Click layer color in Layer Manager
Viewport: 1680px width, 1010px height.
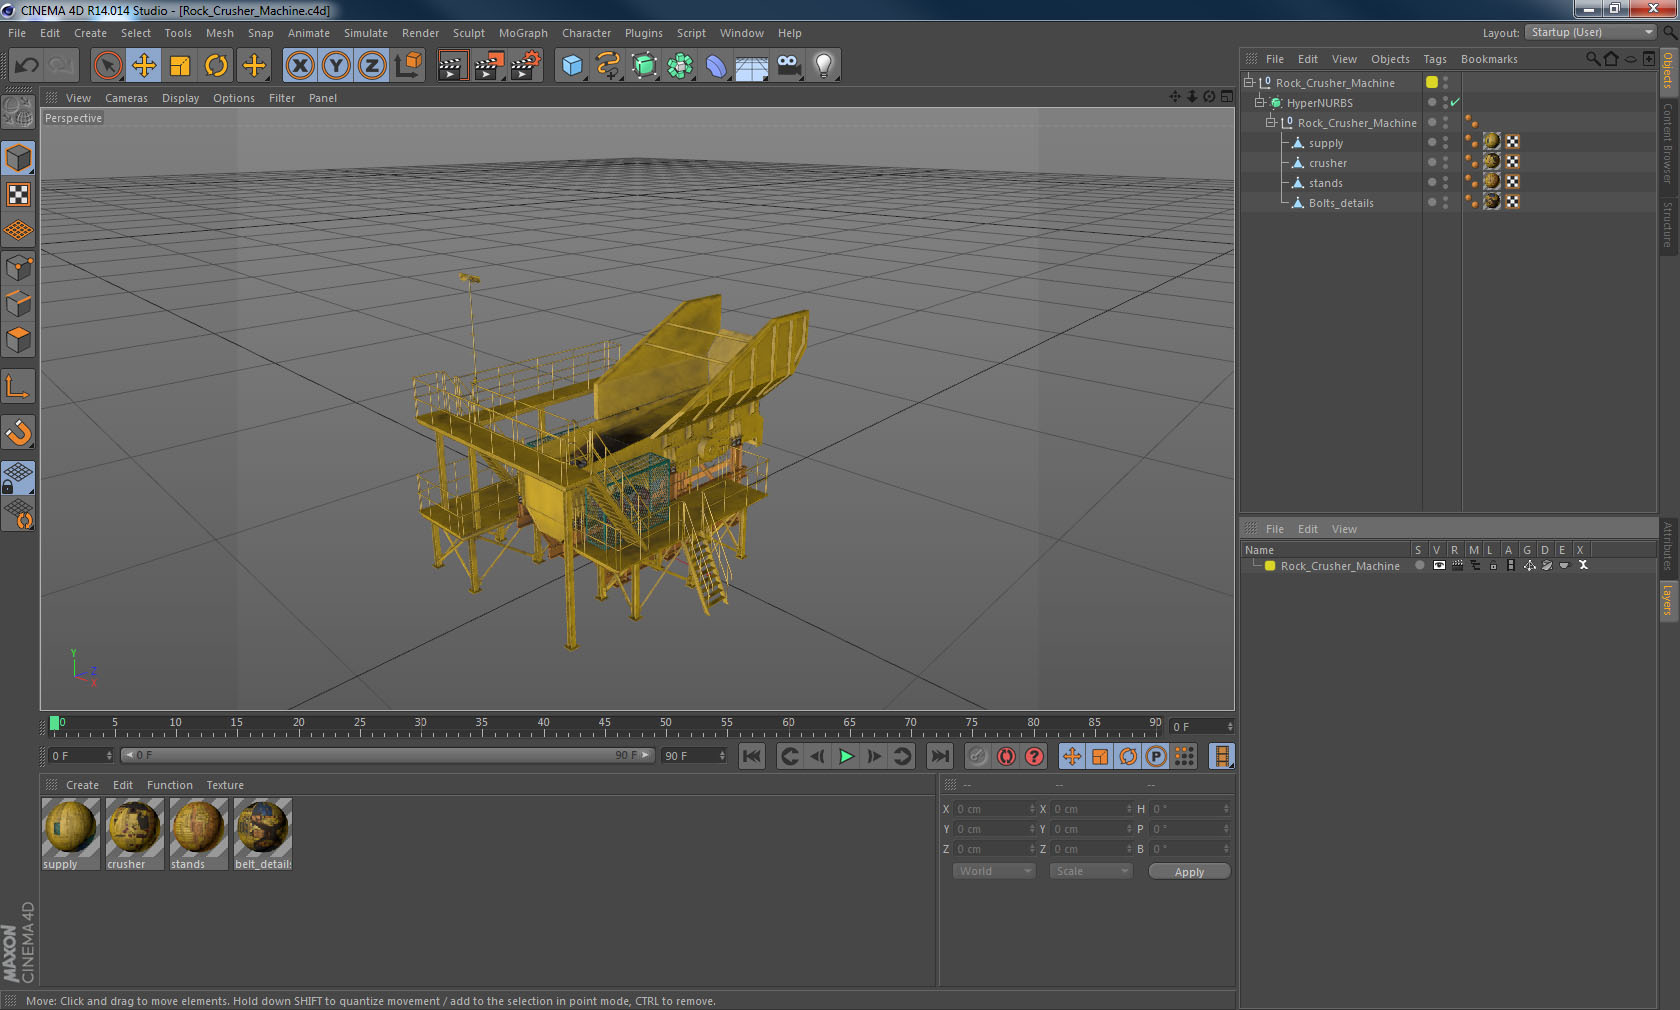tap(1270, 566)
